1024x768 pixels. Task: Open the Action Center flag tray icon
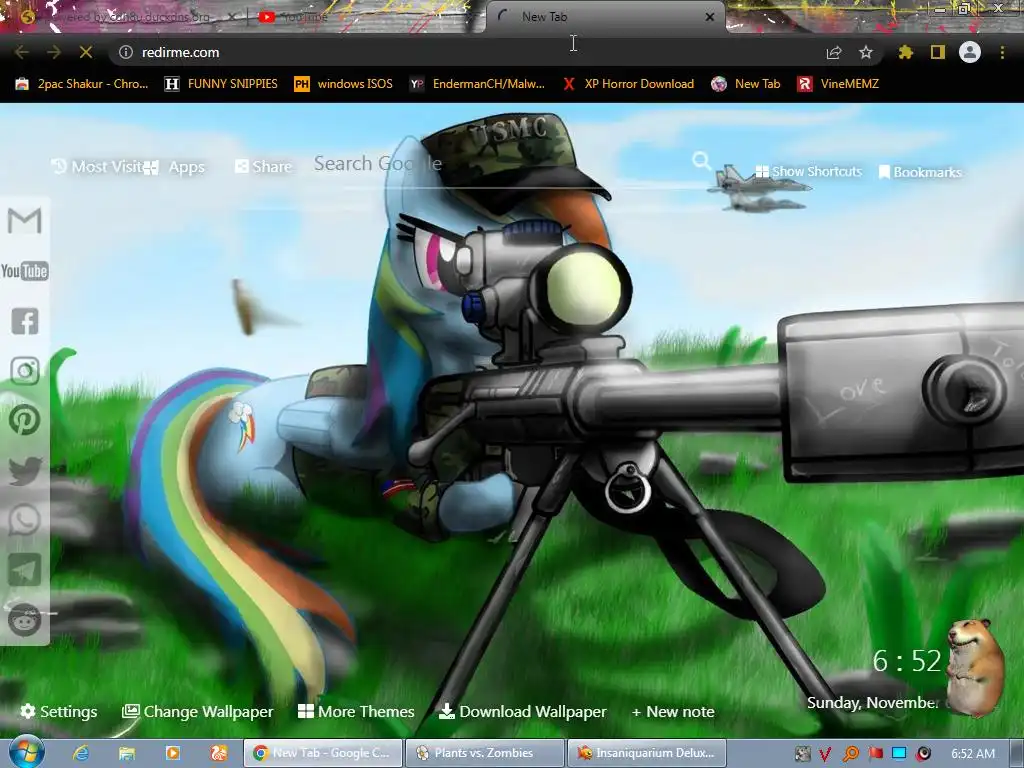pyautogui.click(x=875, y=754)
